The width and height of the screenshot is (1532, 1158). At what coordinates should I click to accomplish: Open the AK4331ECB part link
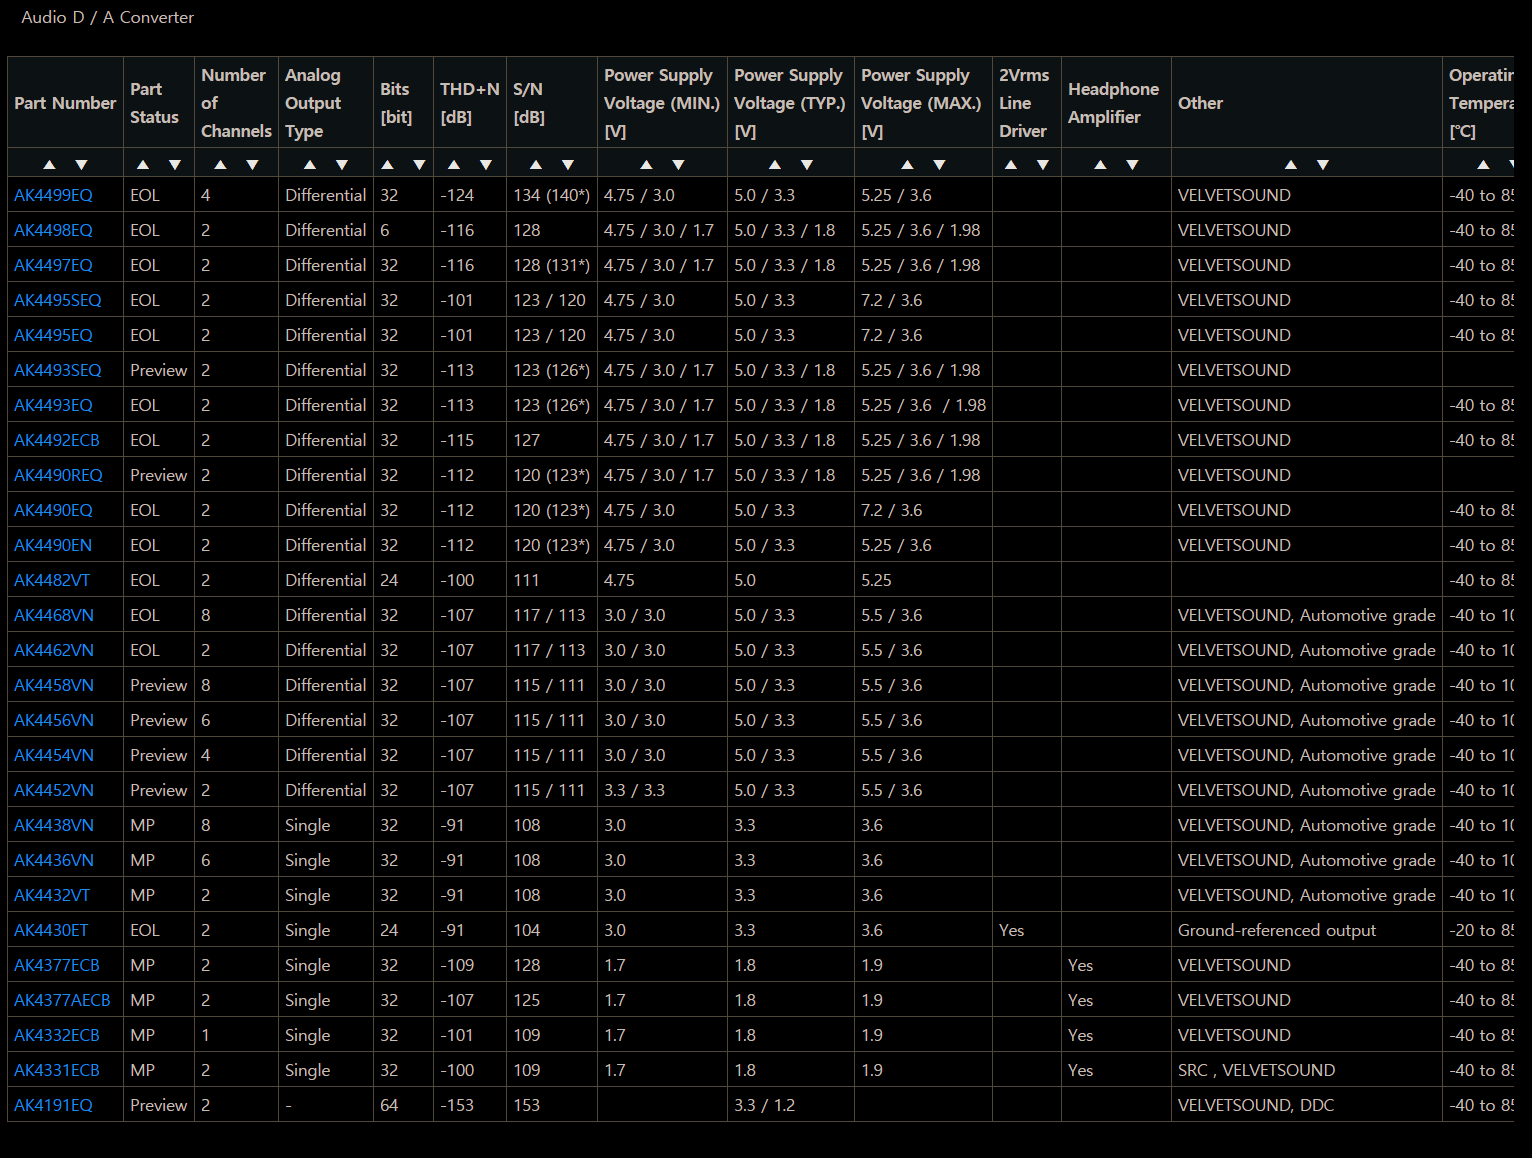click(x=57, y=1070)
